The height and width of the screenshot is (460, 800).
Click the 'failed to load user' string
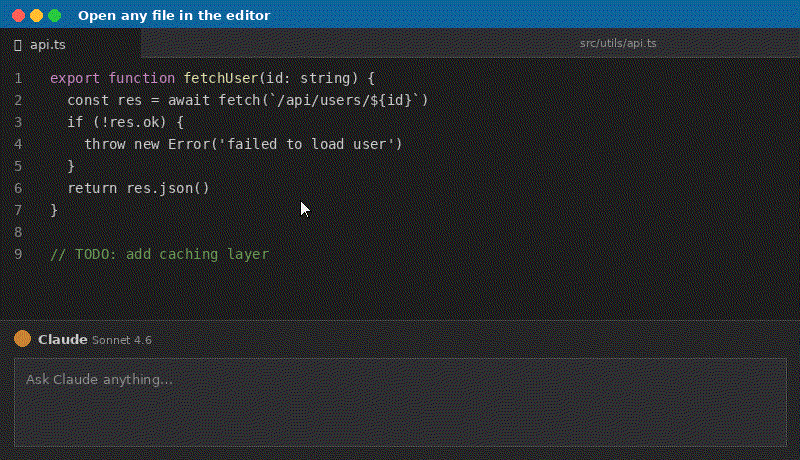(307, 144)
